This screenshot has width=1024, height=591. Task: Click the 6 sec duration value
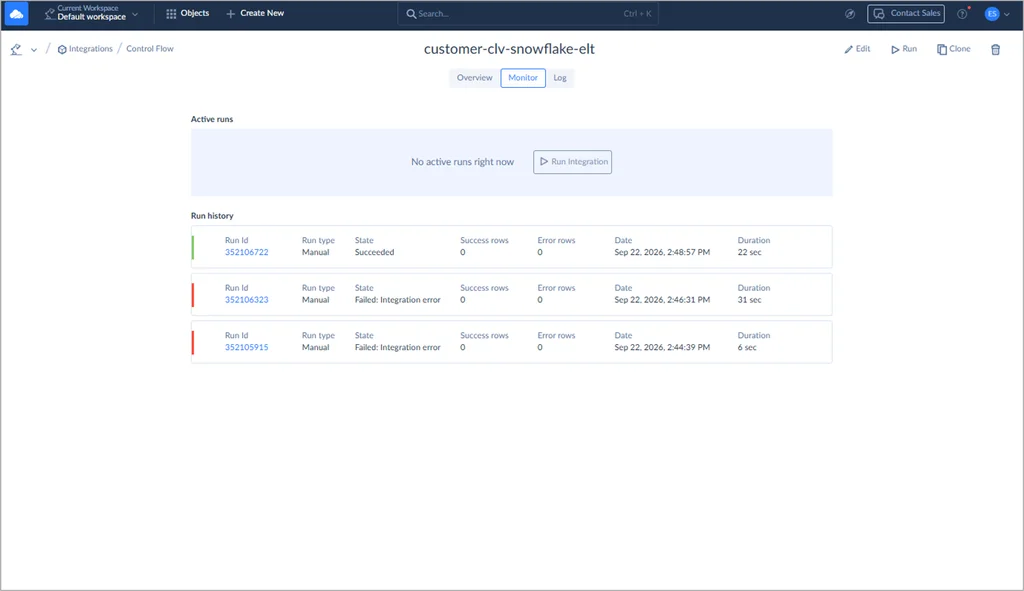(746, 347)
